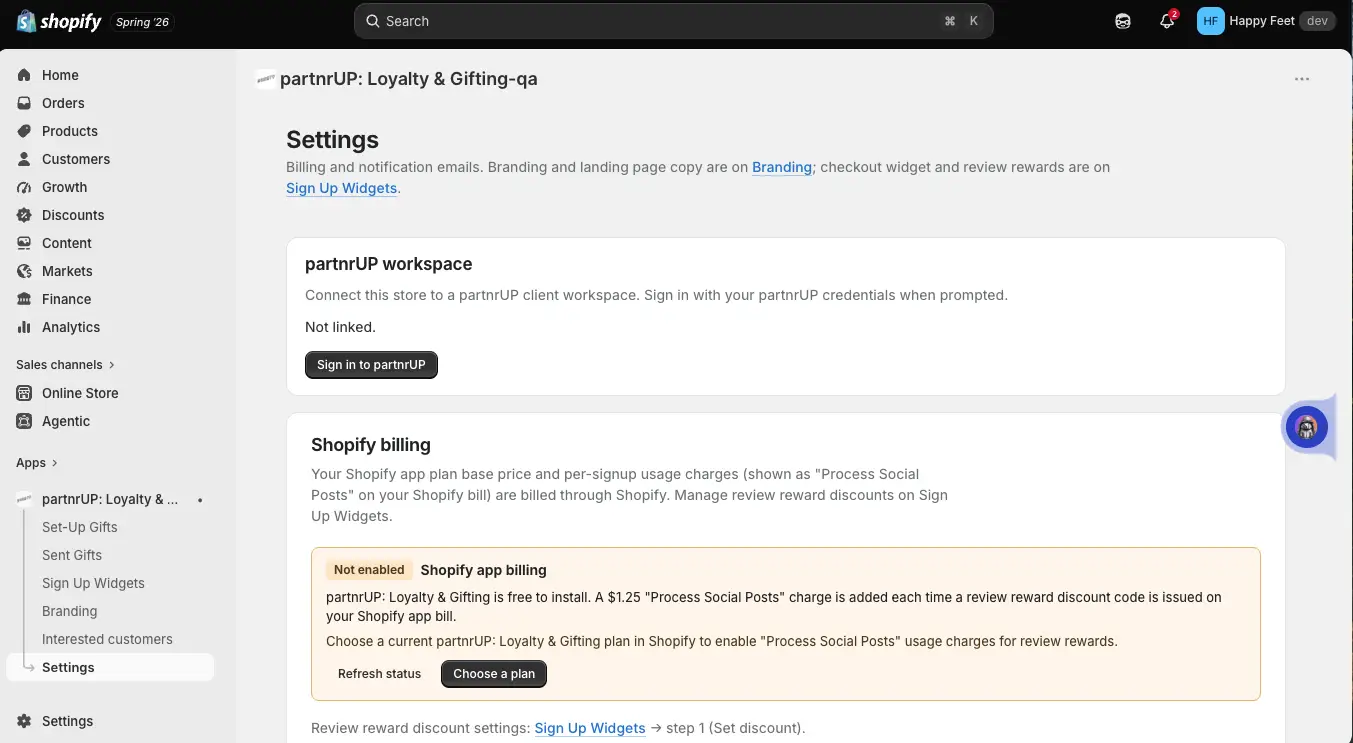Follow the Branding link in description
This screenshot has height=743, width=1353.
click(782, 167)
